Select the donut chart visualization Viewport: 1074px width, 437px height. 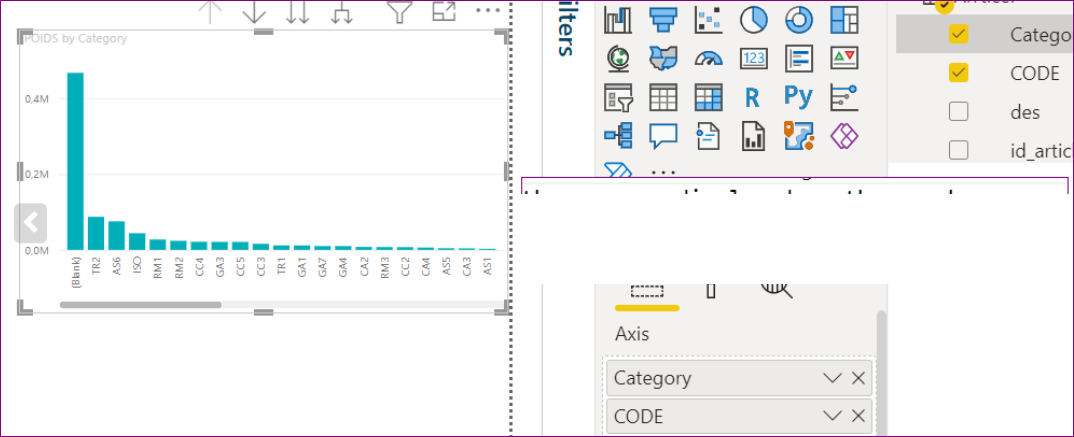tap(798, 20)
